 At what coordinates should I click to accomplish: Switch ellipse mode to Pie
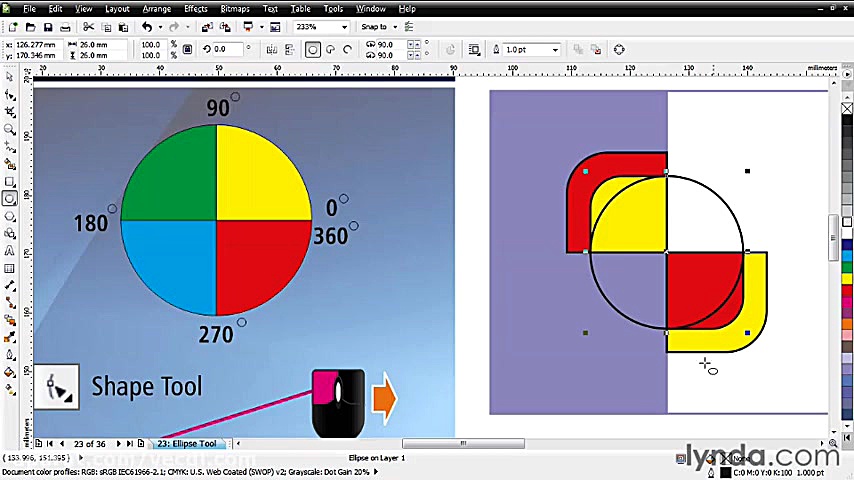pos(330,50)
